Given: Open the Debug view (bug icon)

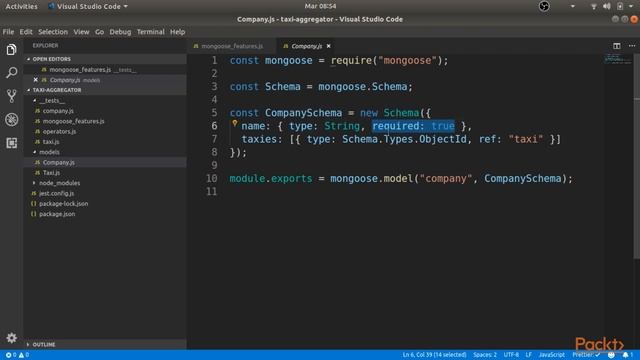Looking at the screenshot, I should 11,120.
